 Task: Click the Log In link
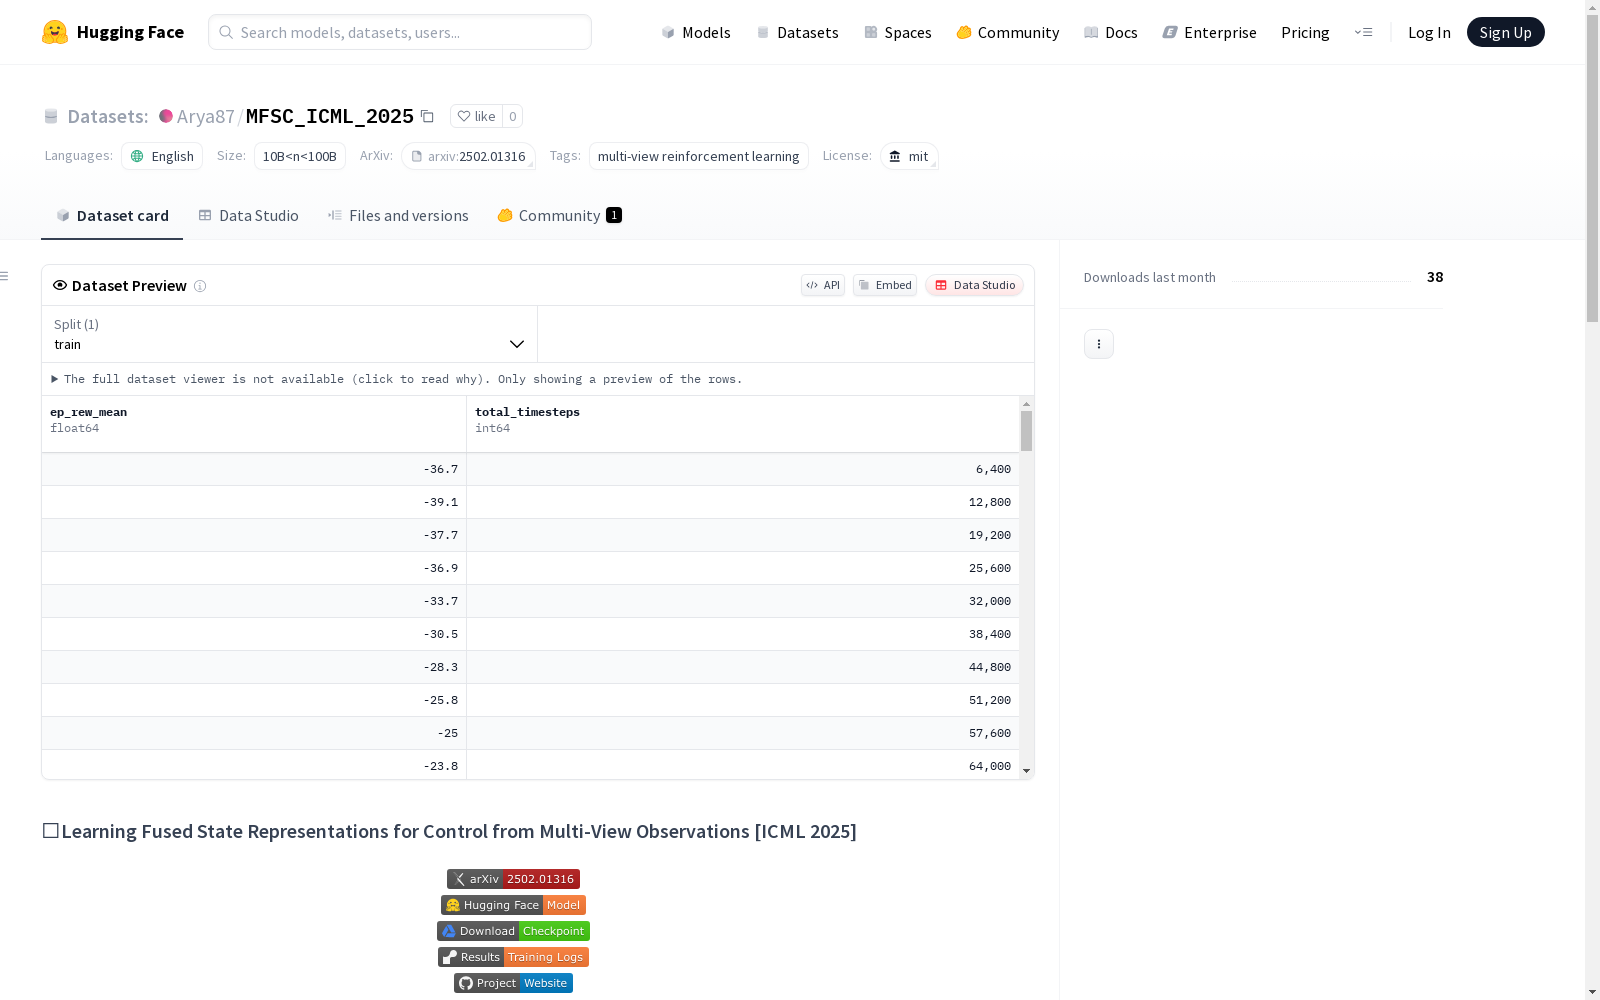[x=1429, y=32]
